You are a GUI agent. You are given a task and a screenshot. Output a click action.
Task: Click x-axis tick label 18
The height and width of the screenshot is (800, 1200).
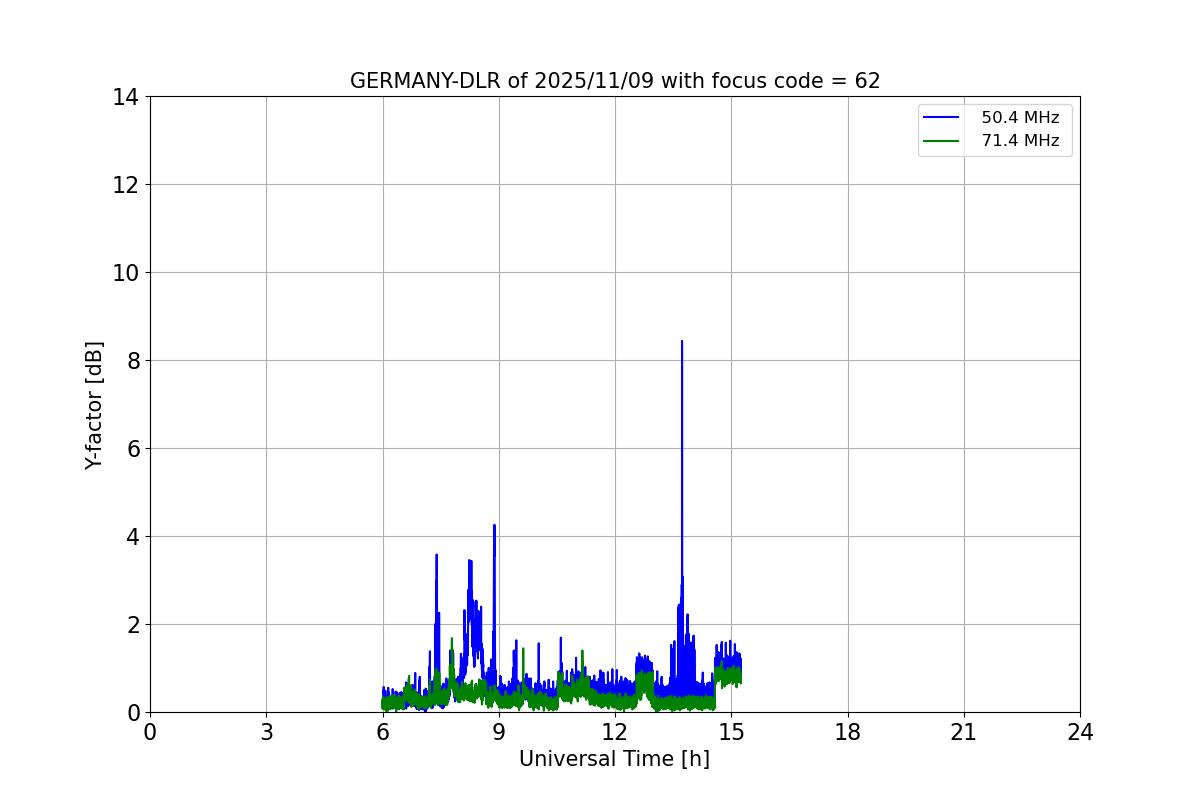point(848,732)
